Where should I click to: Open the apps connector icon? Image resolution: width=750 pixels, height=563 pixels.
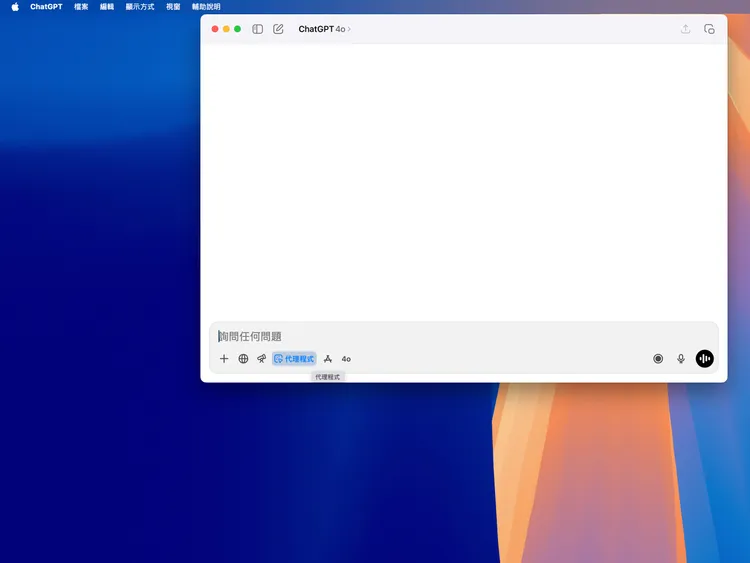click(328, 359)
